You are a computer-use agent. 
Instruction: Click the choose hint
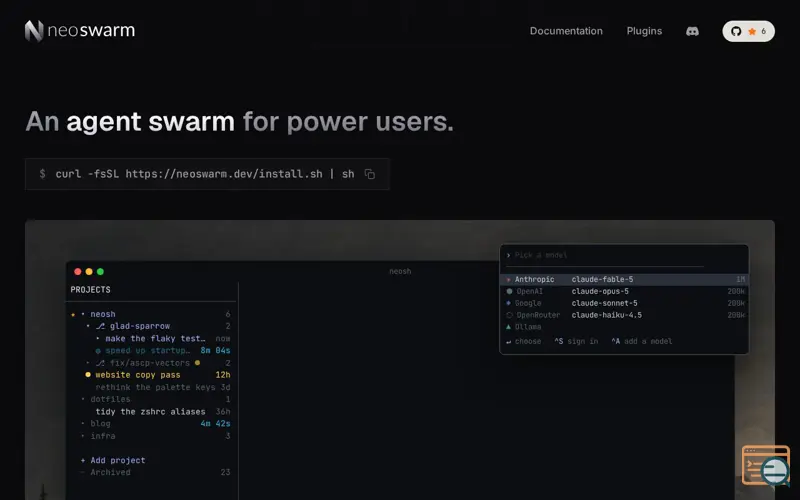tap(523, 341)
